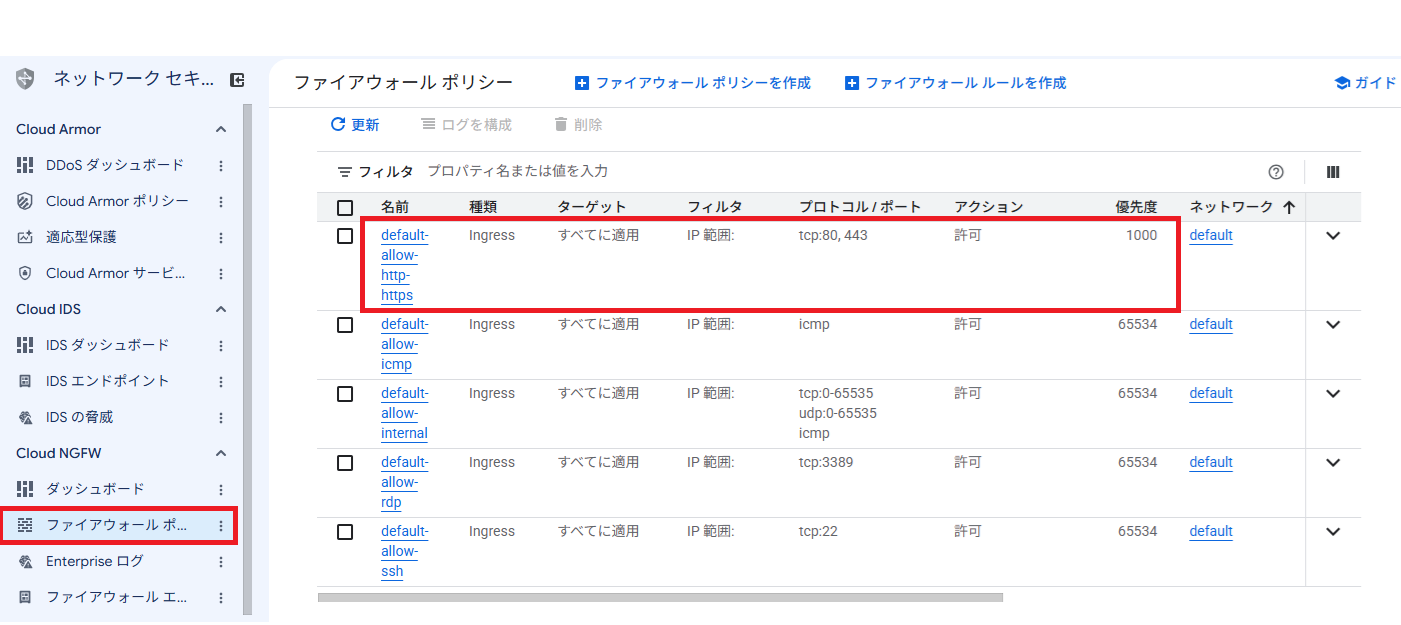
Task: Expand the default-allow-ssh row details
Action: click(x=1333, y=532)
